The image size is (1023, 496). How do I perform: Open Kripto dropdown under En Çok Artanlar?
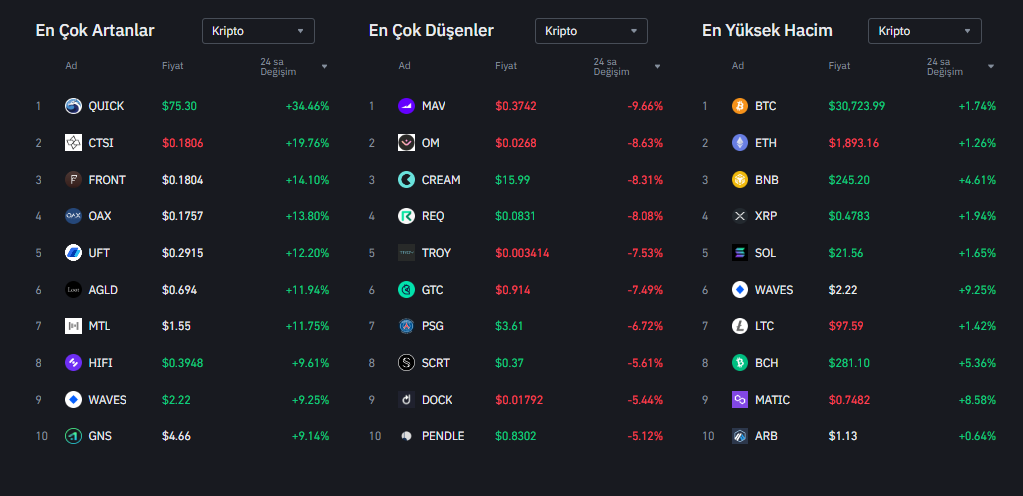coord(258,31)
